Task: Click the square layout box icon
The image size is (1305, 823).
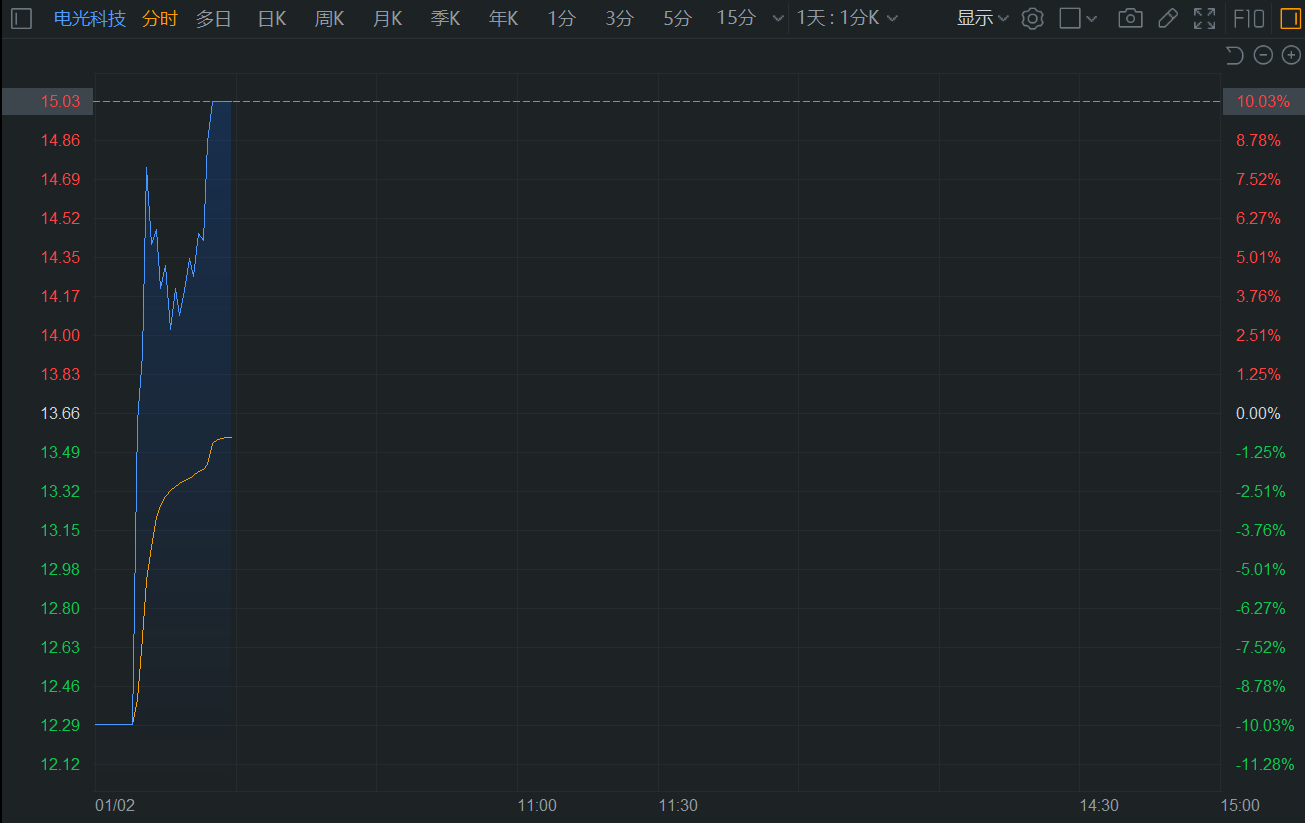Action: click(1070, 18)
